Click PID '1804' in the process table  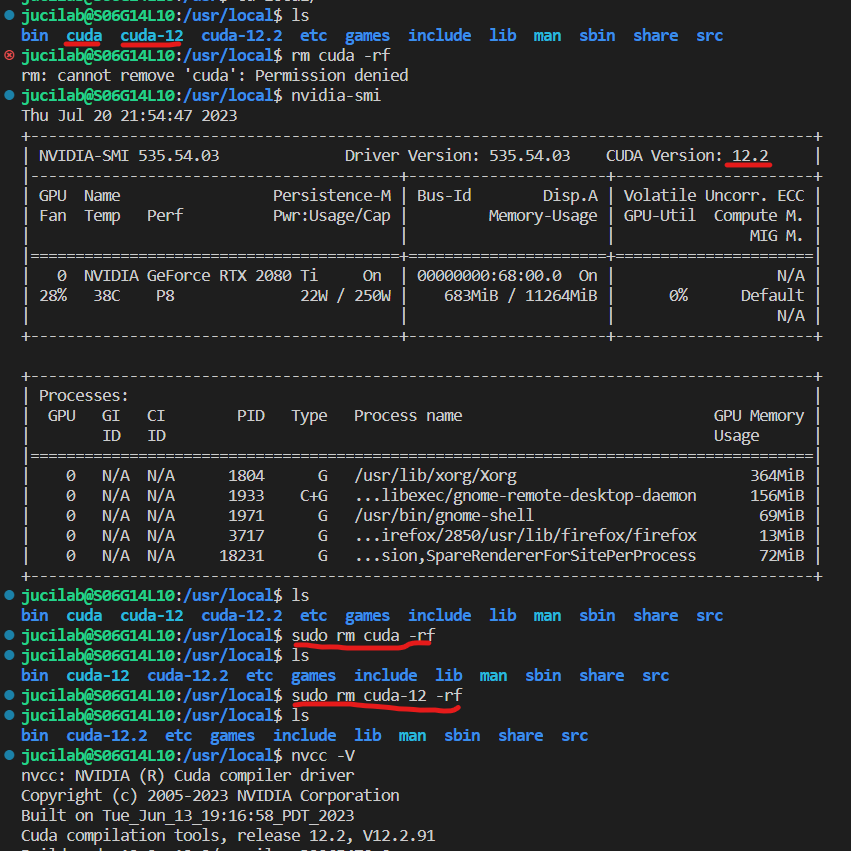click(x=246, y=476)
